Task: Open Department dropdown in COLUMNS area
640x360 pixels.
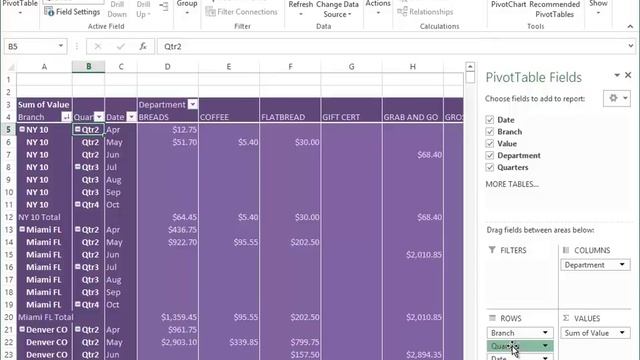Action: click(622, 265)
